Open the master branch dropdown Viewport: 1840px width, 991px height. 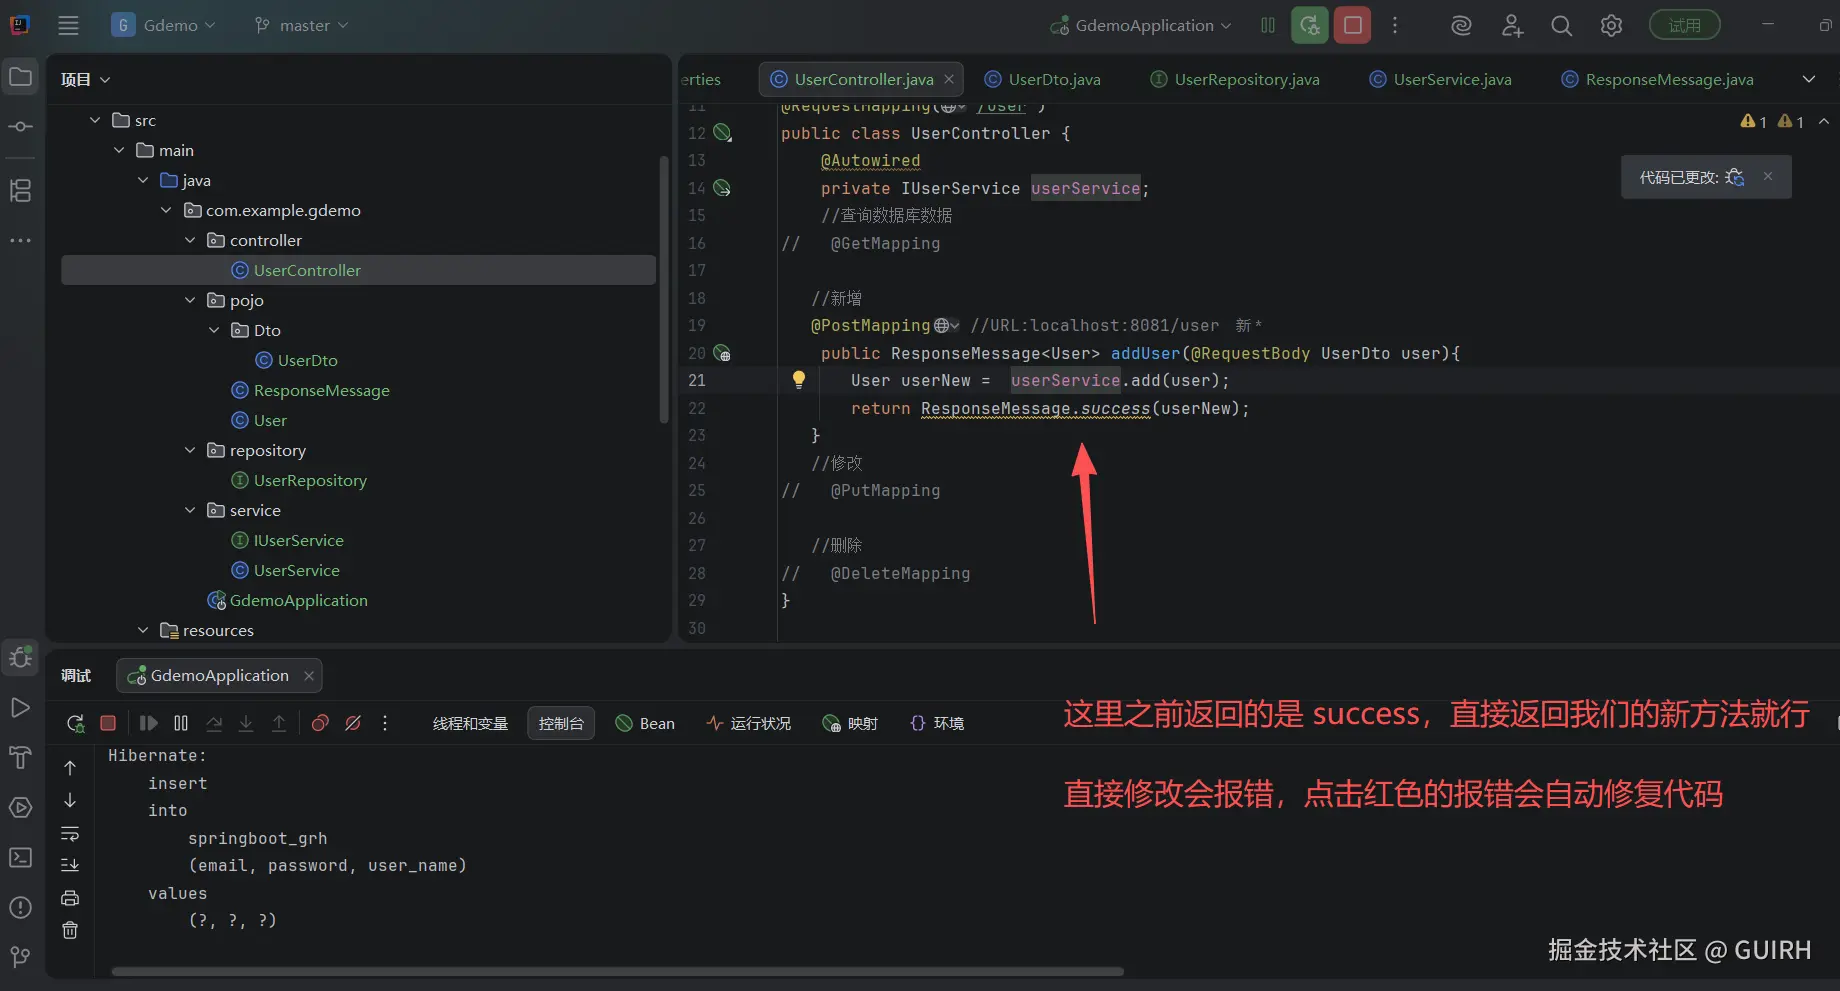(302, 26)
